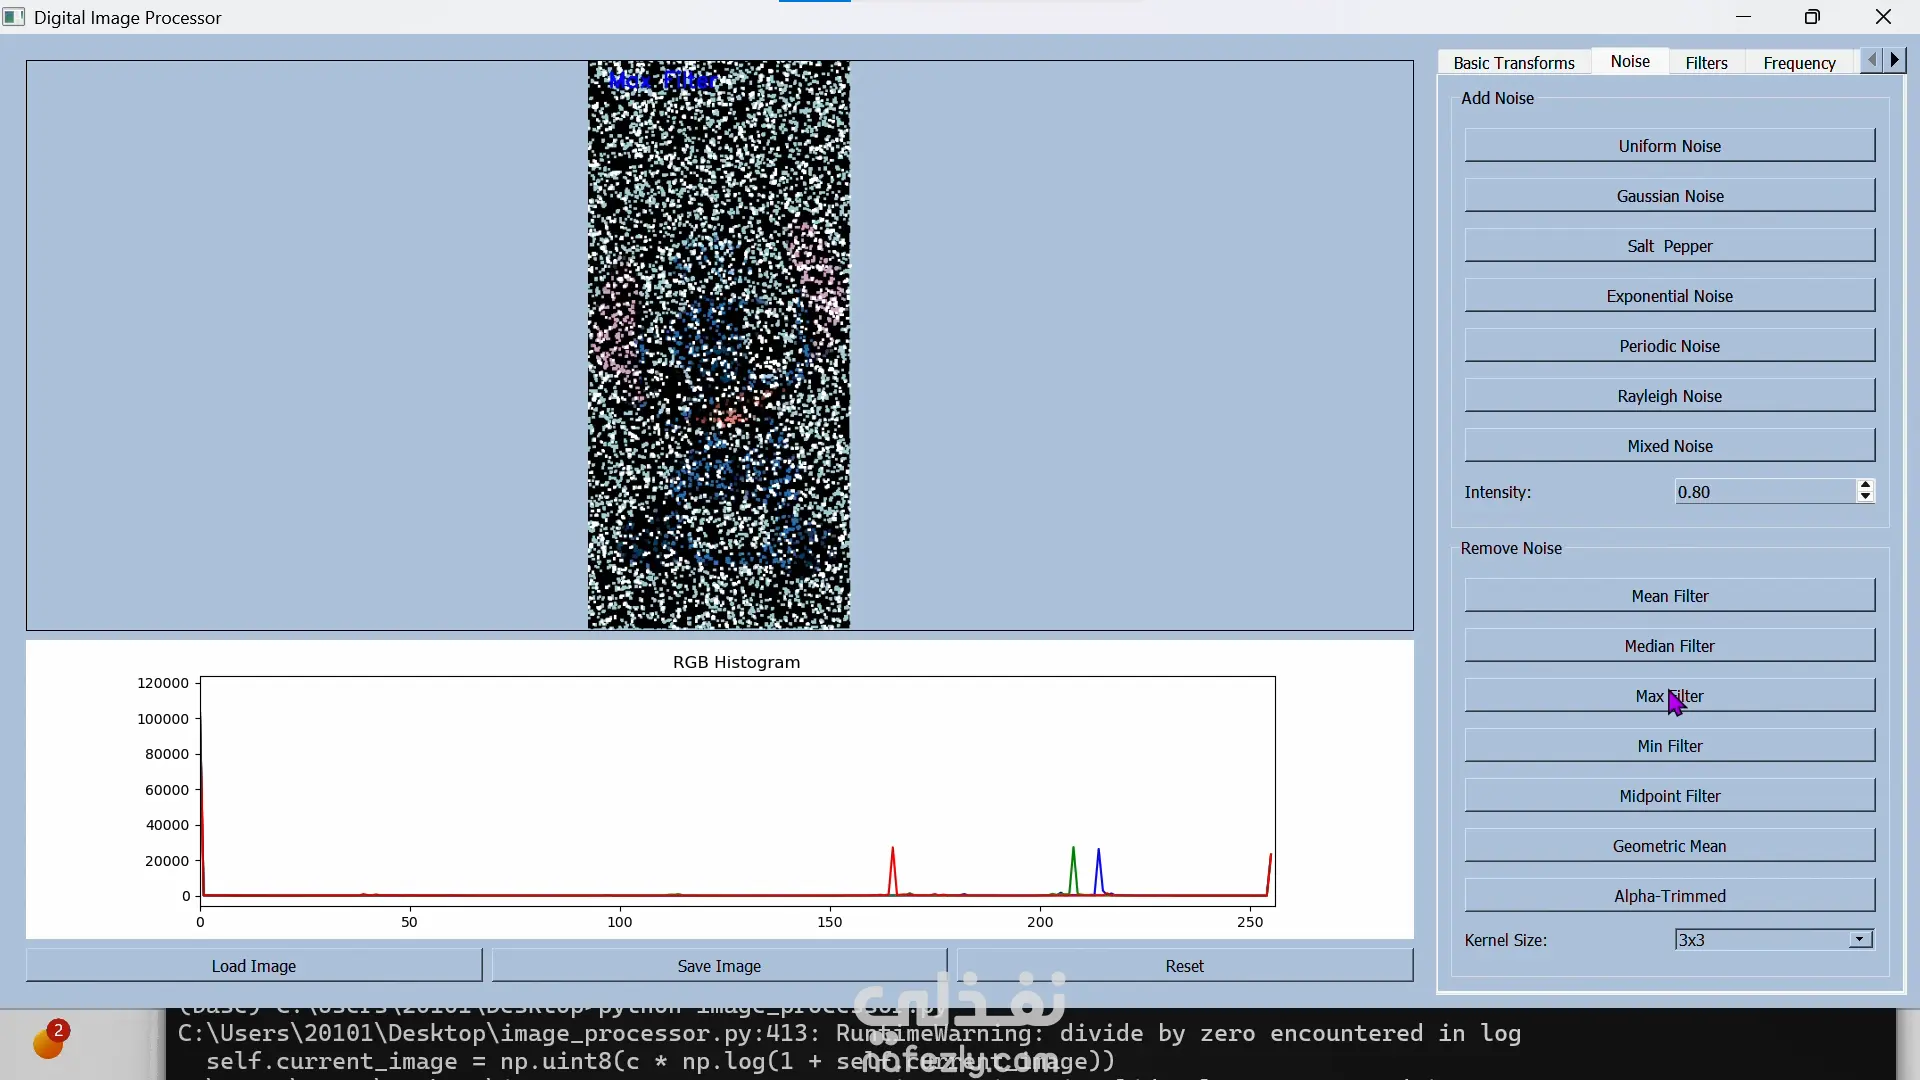Click the Alpha-Trimmed filter button
Viewport: 1920px width, 1080px height.
point(1669,896)
